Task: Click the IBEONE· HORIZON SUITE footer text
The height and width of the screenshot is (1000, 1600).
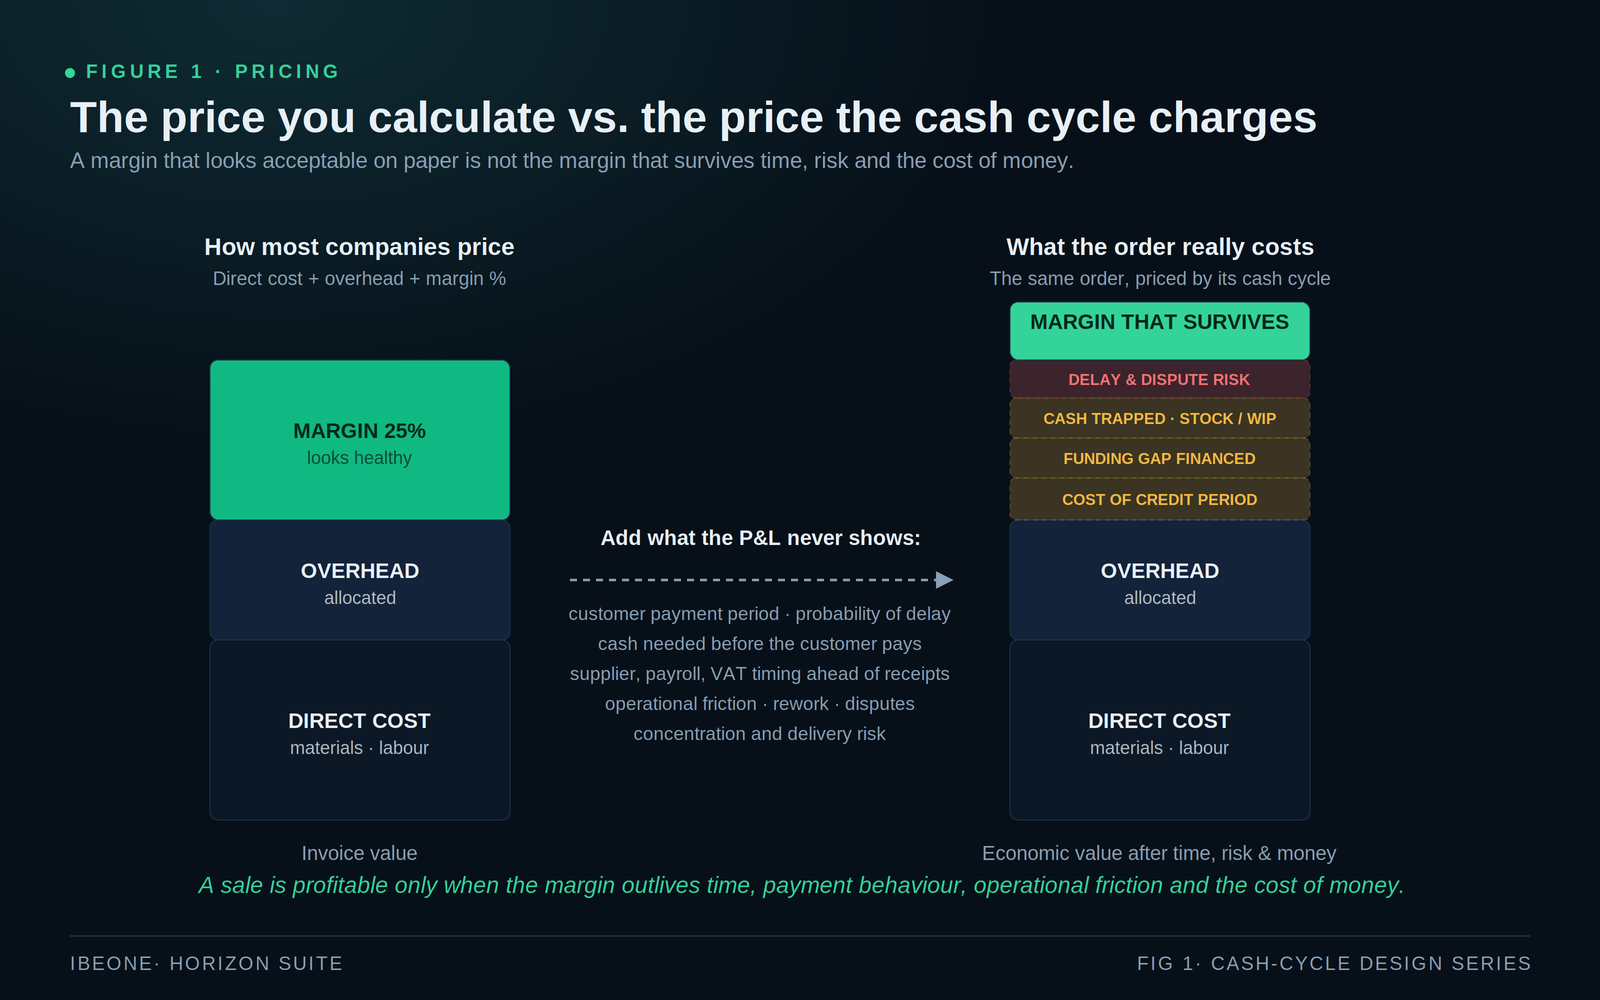Action: coord(207,963)
